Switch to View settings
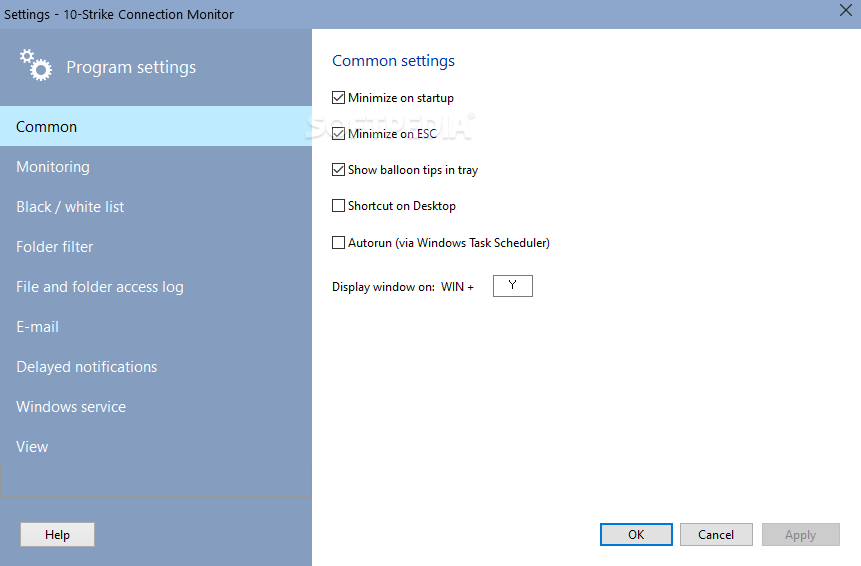The width and height of the screenshot is (861, 566). pyautogui.click(x=156, y=447)
